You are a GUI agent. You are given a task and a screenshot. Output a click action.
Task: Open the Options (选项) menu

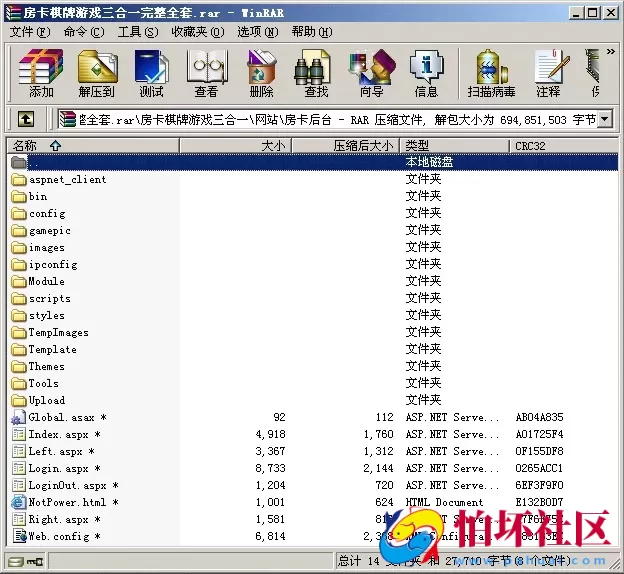[258, 32]
